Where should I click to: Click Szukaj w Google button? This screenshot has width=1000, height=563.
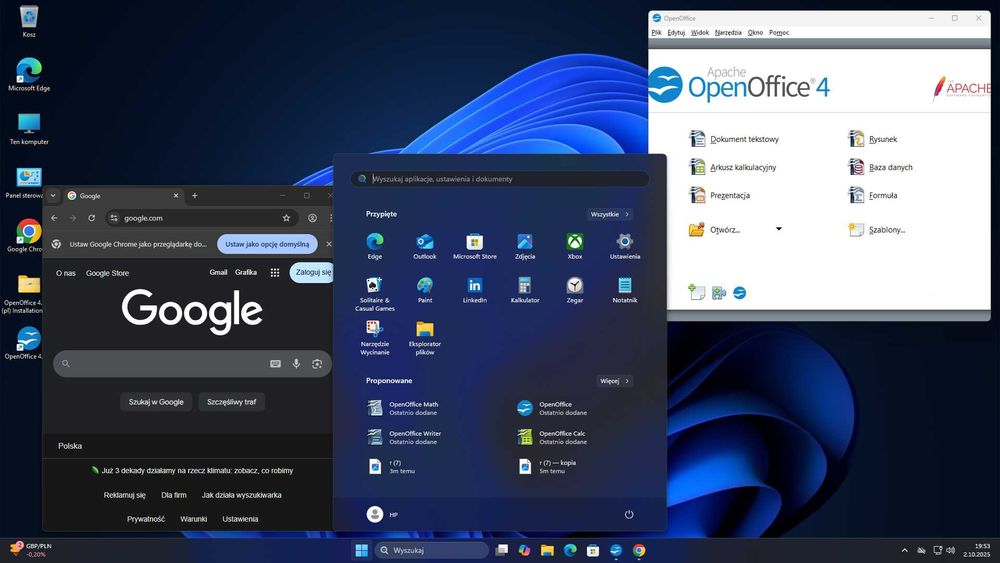coord(156,402)
